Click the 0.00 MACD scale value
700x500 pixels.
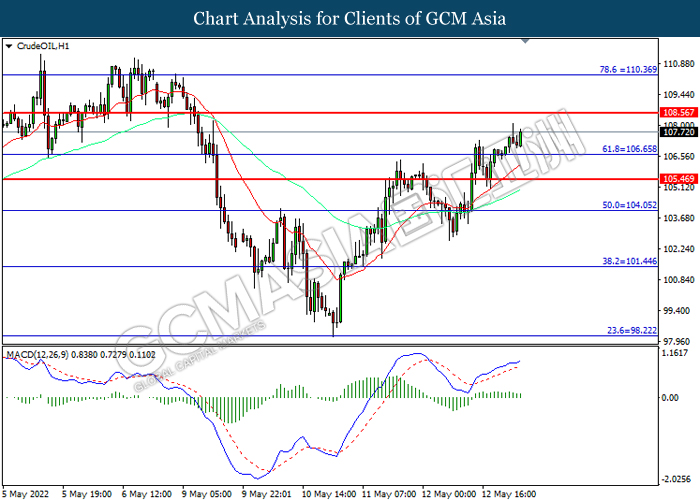pos(670,397)
